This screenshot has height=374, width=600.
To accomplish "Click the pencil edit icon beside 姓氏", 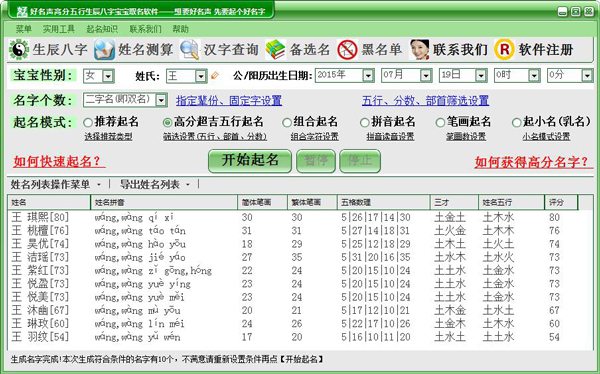I will tap(215, 75).
